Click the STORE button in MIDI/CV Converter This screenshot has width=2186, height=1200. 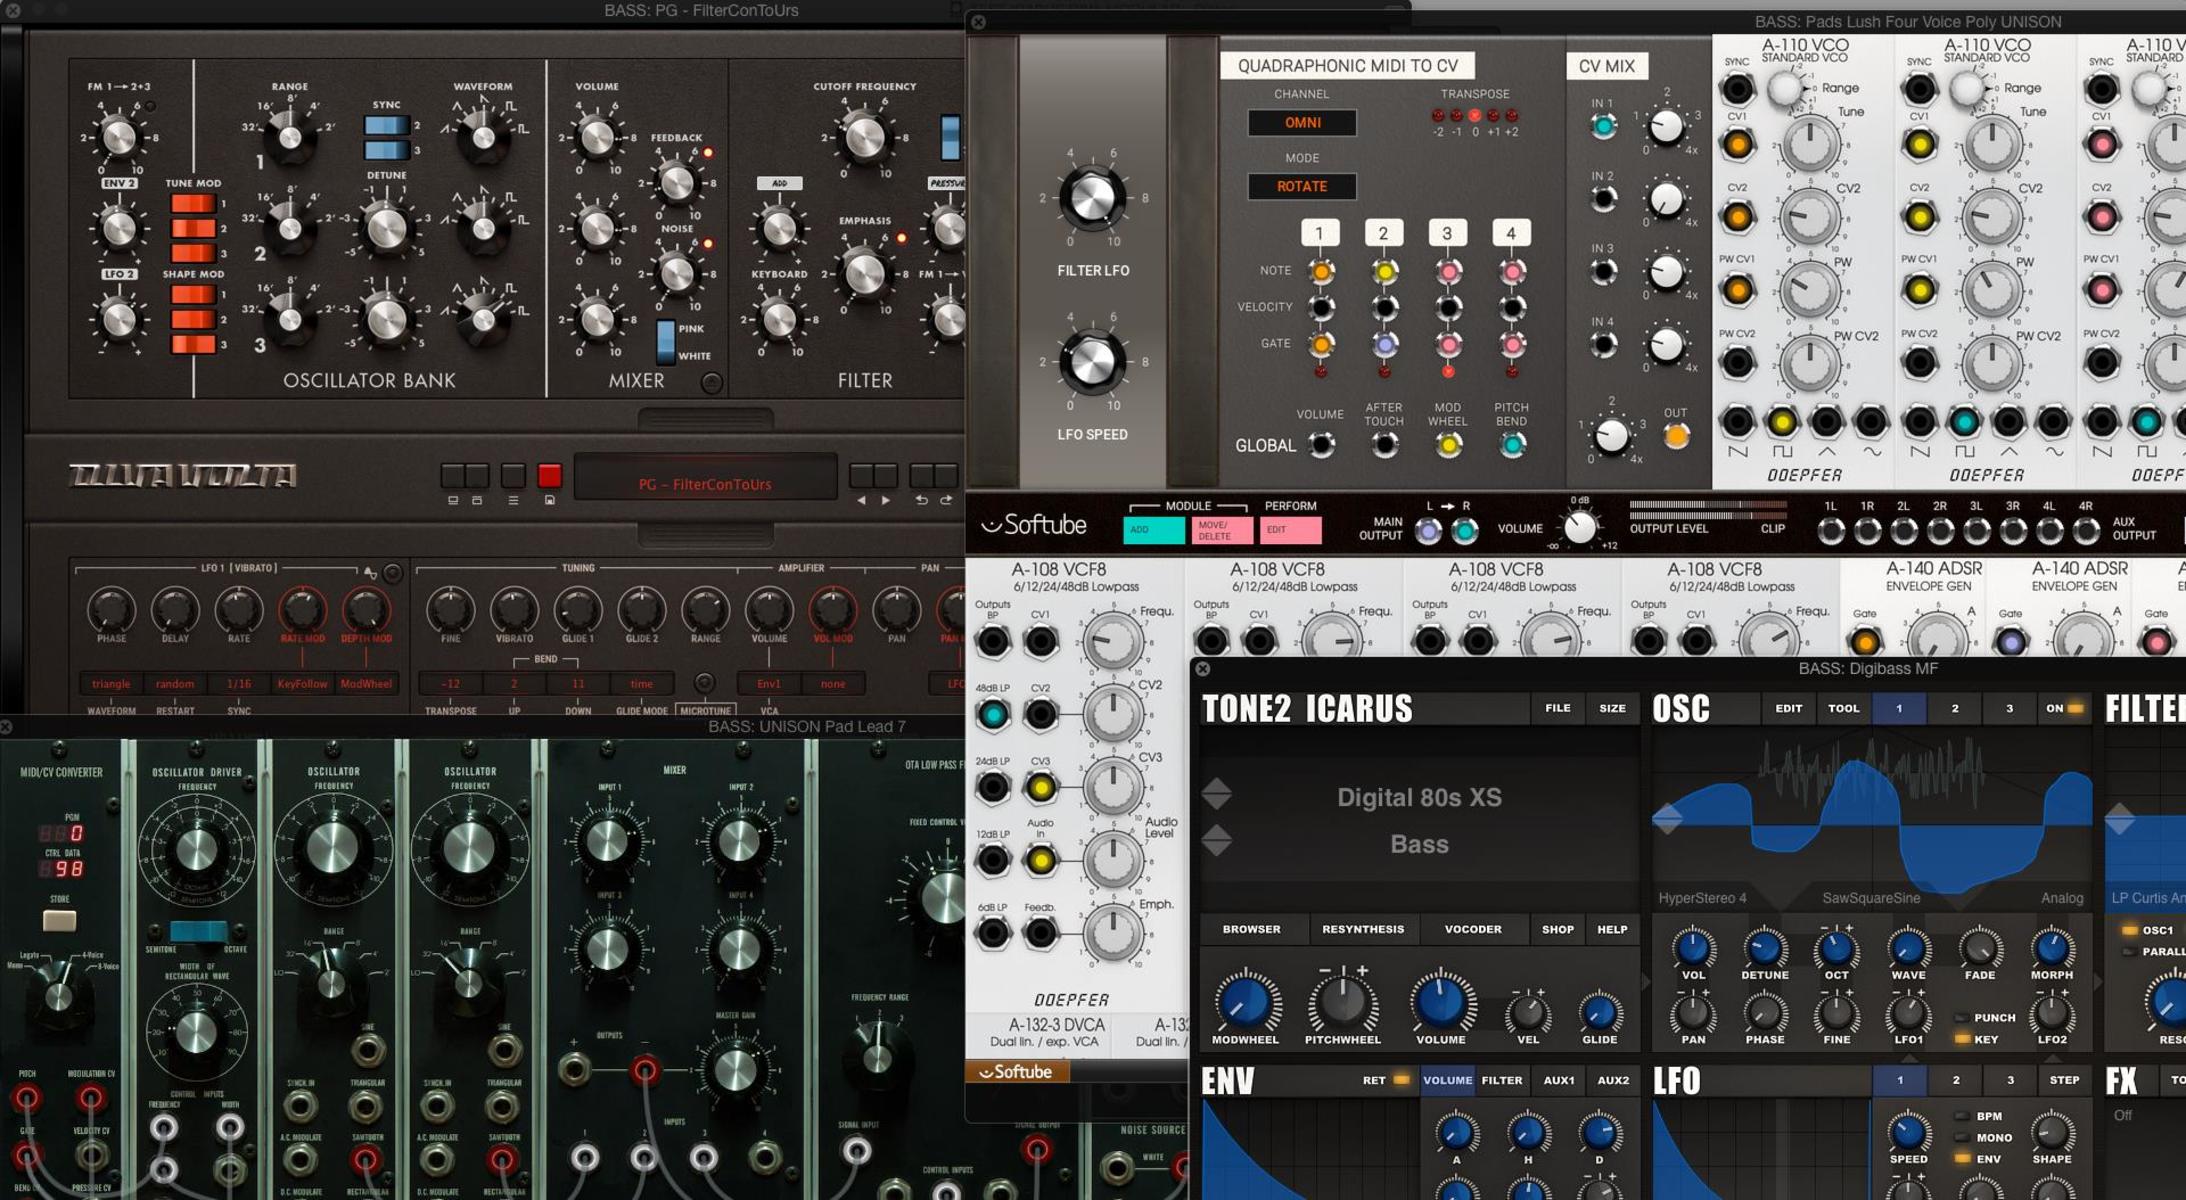pyautogui.click(x=59, y=921)
